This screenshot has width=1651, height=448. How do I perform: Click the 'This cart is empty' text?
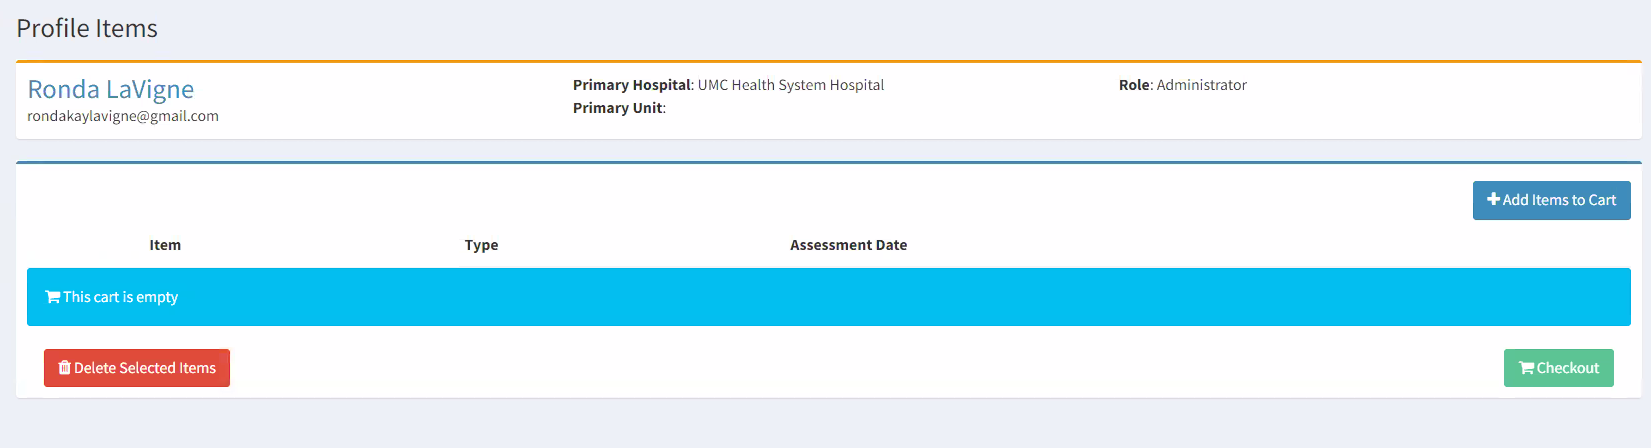pyautogui.click(x=120, y=297)
